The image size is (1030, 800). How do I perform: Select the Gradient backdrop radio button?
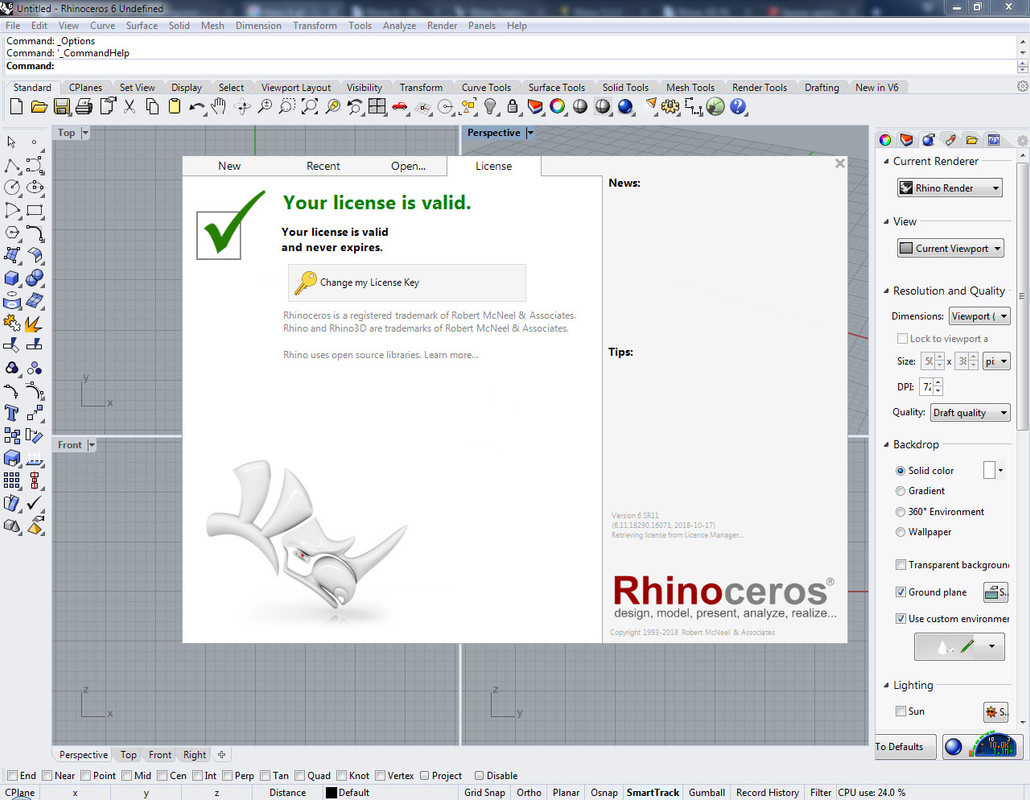[900, 491]
